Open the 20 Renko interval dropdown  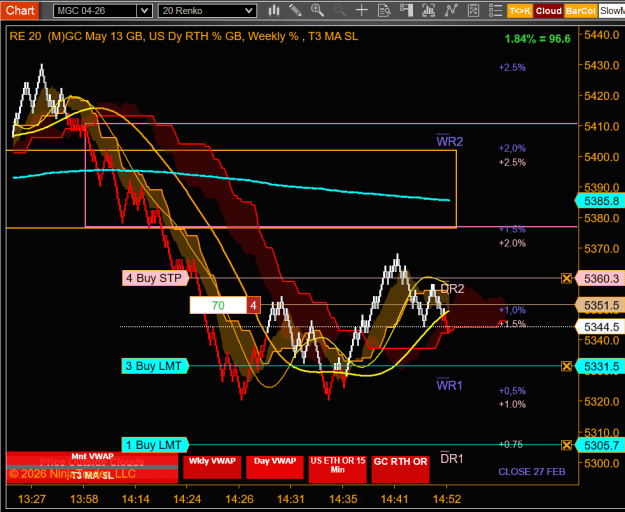click(207, 11)
